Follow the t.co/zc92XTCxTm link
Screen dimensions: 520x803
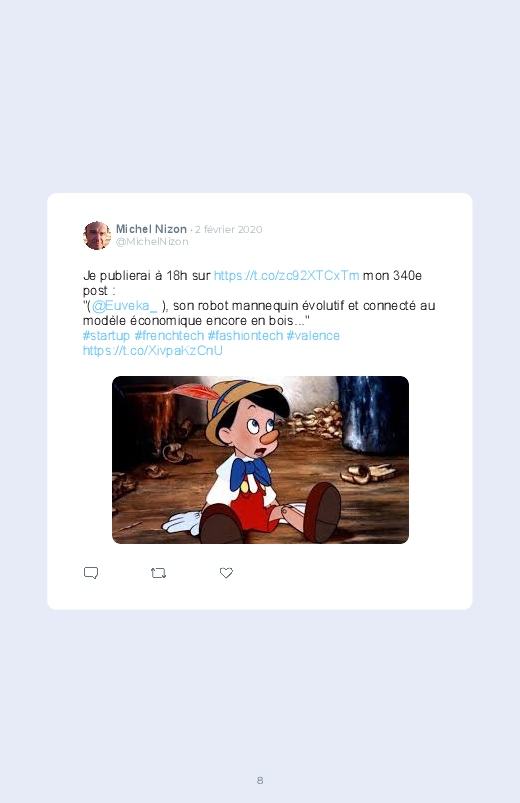point(286,276)
